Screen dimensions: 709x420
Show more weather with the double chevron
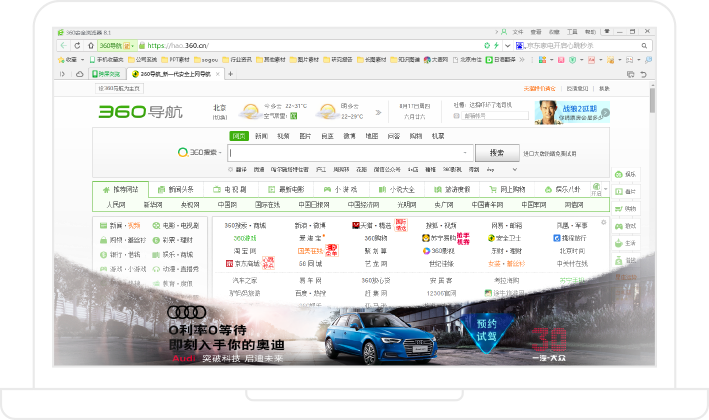coord(378,112)
